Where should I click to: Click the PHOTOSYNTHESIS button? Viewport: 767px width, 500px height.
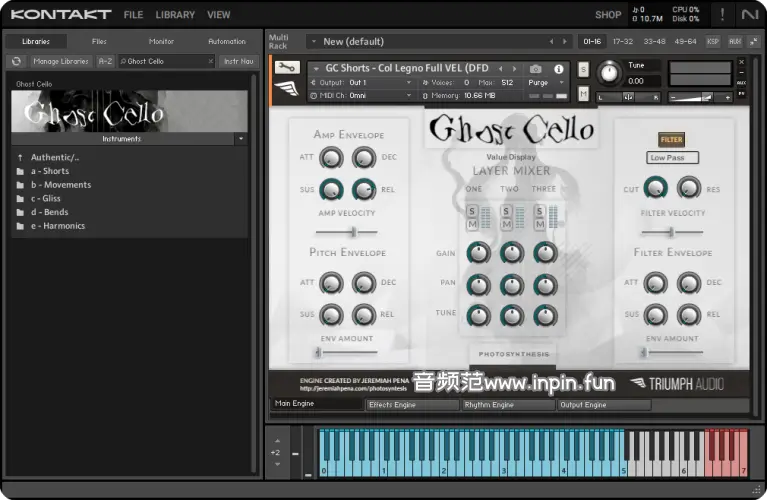513,354
